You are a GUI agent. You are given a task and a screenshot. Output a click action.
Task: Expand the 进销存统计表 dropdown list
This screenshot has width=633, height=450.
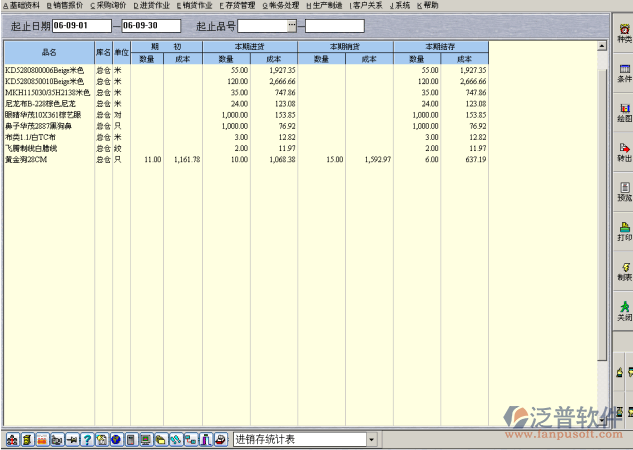pos(371,439)
